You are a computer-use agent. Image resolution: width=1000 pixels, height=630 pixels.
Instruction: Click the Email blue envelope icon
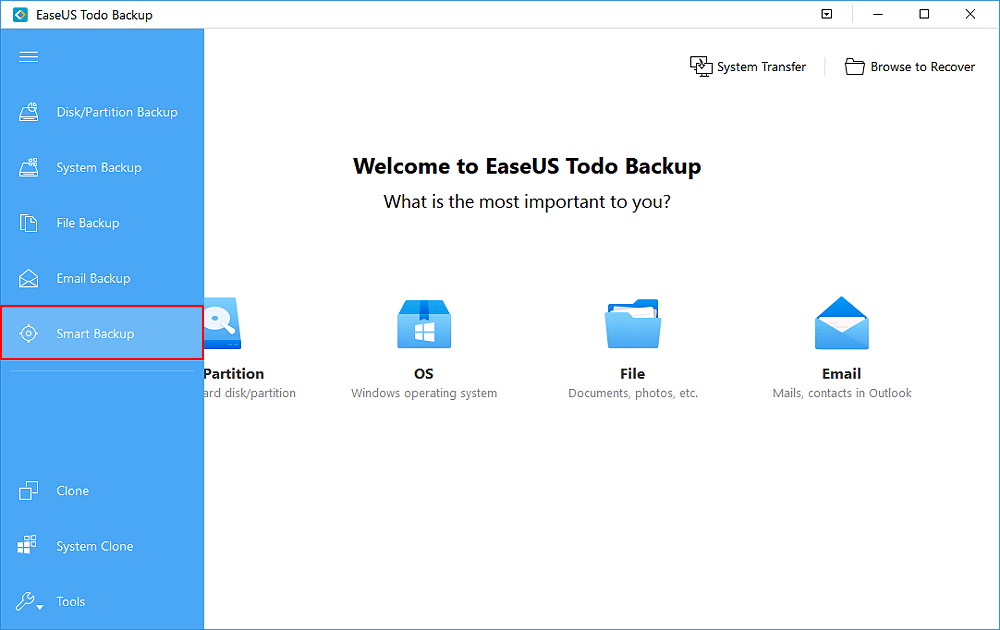842,323
